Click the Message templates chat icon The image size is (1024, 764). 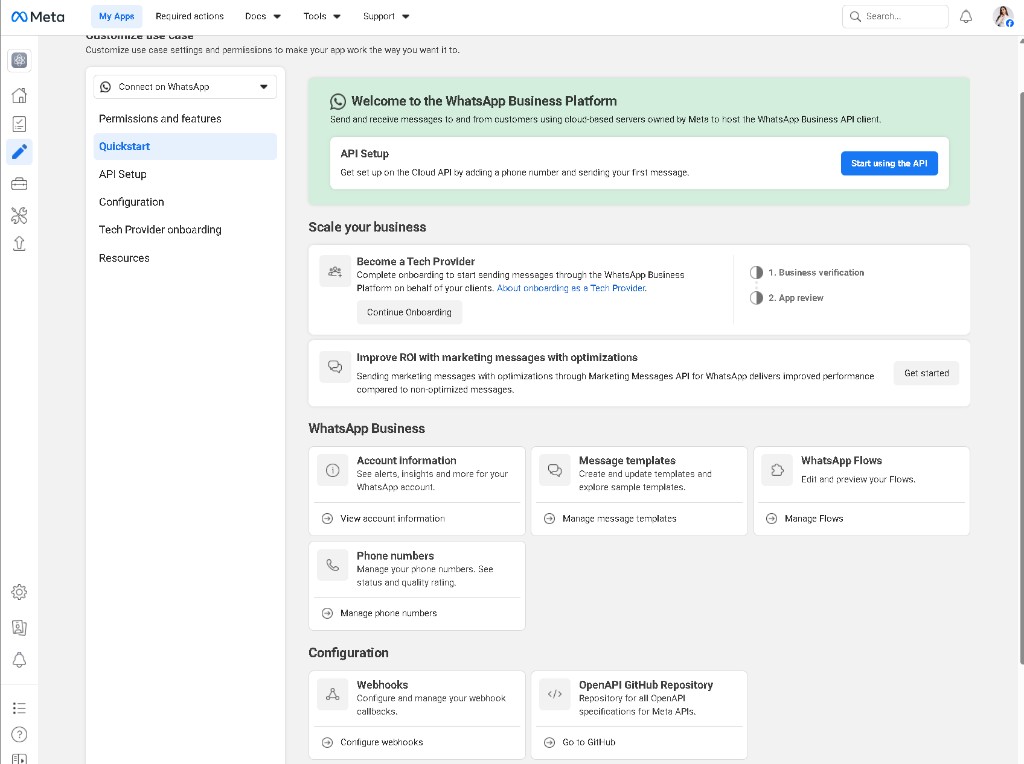[555, 470]
